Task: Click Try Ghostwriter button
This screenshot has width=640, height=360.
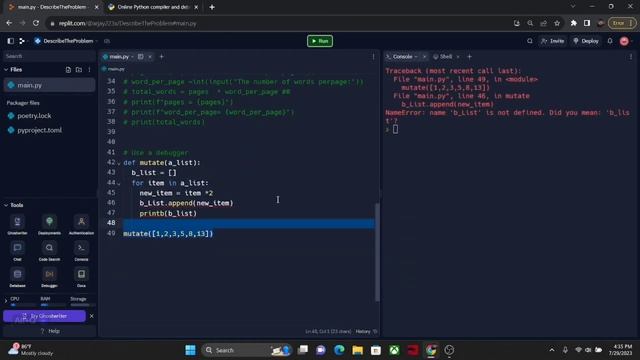Action: click(x=44, y=316)
